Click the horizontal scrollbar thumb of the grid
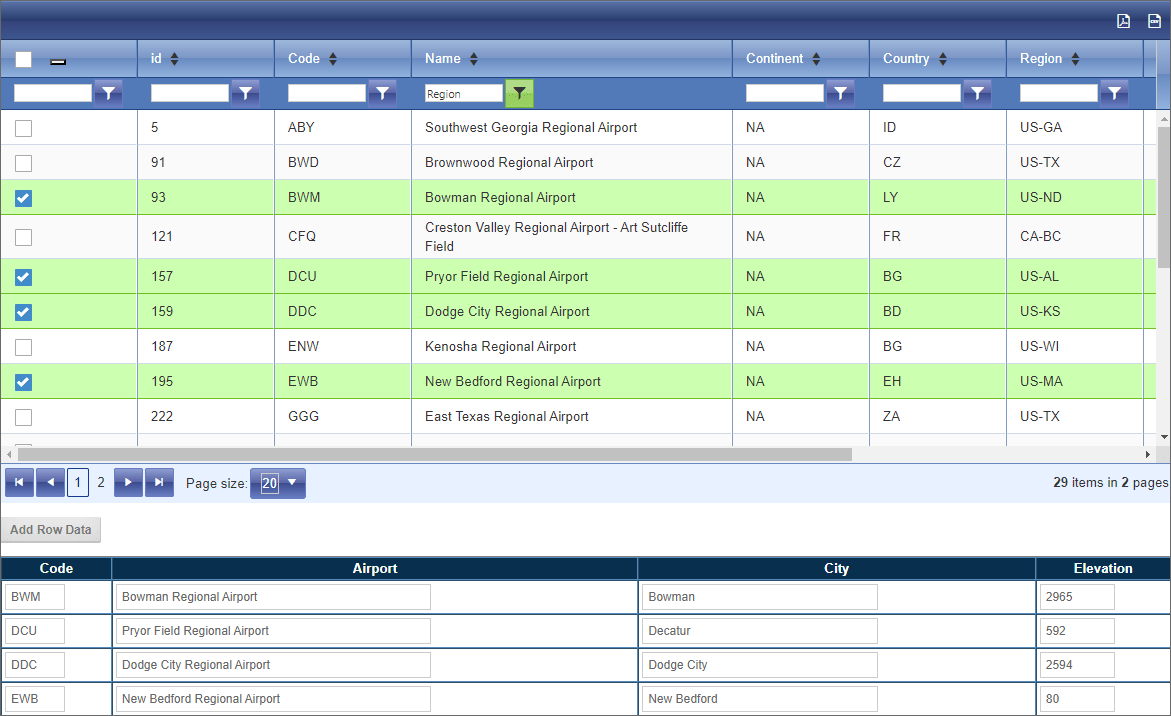This screenshot has width=1171, height=716. pos(435,454)
